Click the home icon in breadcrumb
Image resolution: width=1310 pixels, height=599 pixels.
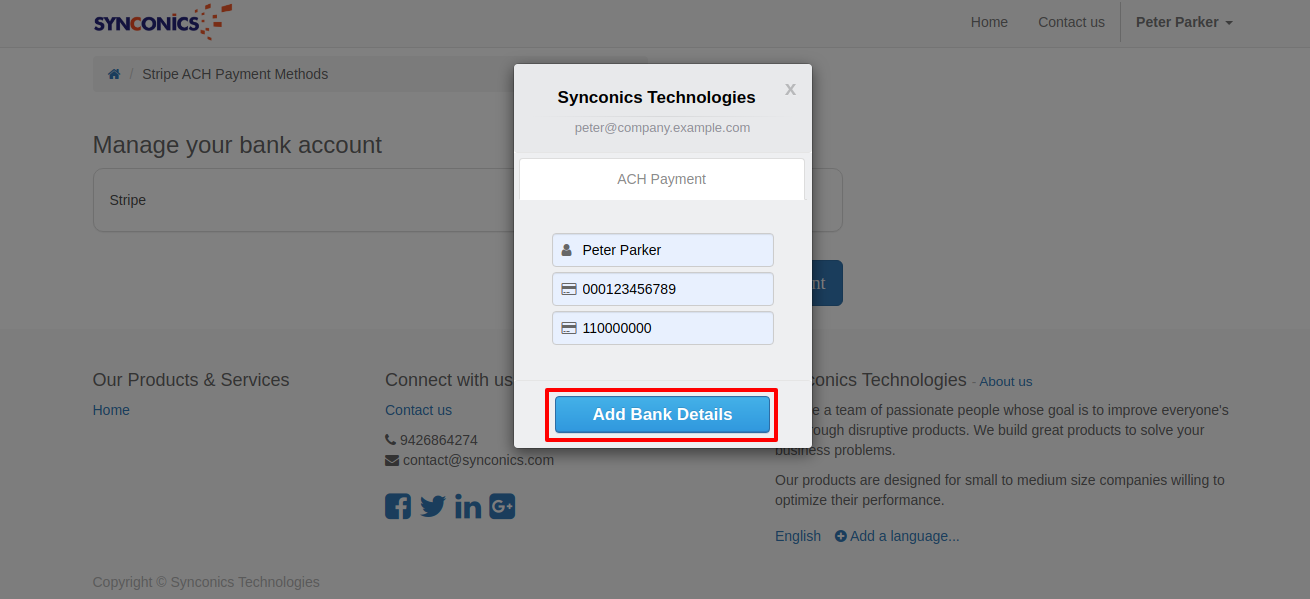(114, 74)
